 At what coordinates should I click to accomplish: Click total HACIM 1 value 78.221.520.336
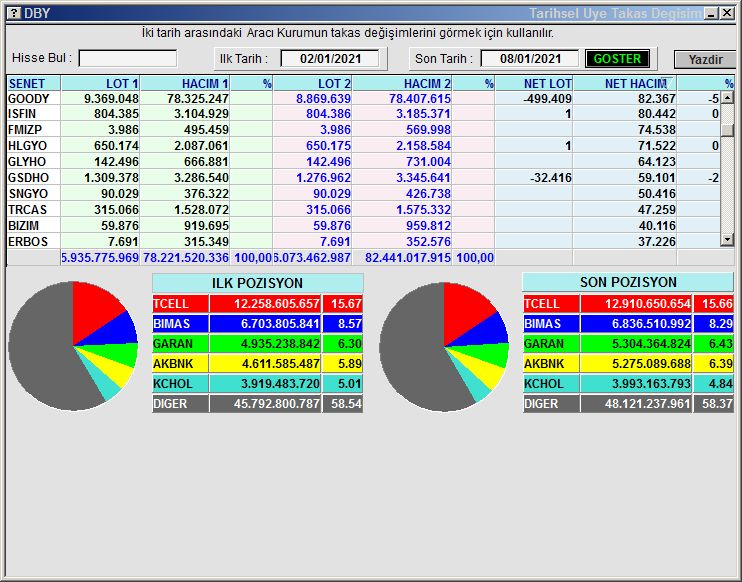coord(186,258)
